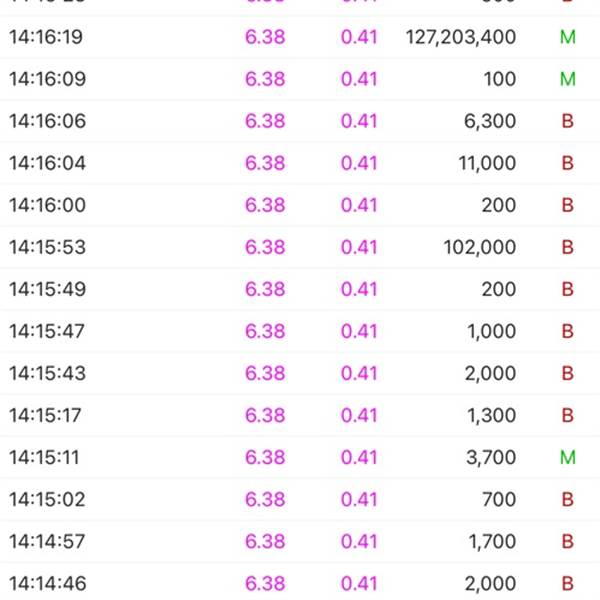Select the 1,300 volume trade
The height and width of the screenshot is (600, 600).
[x=491, y=415]
